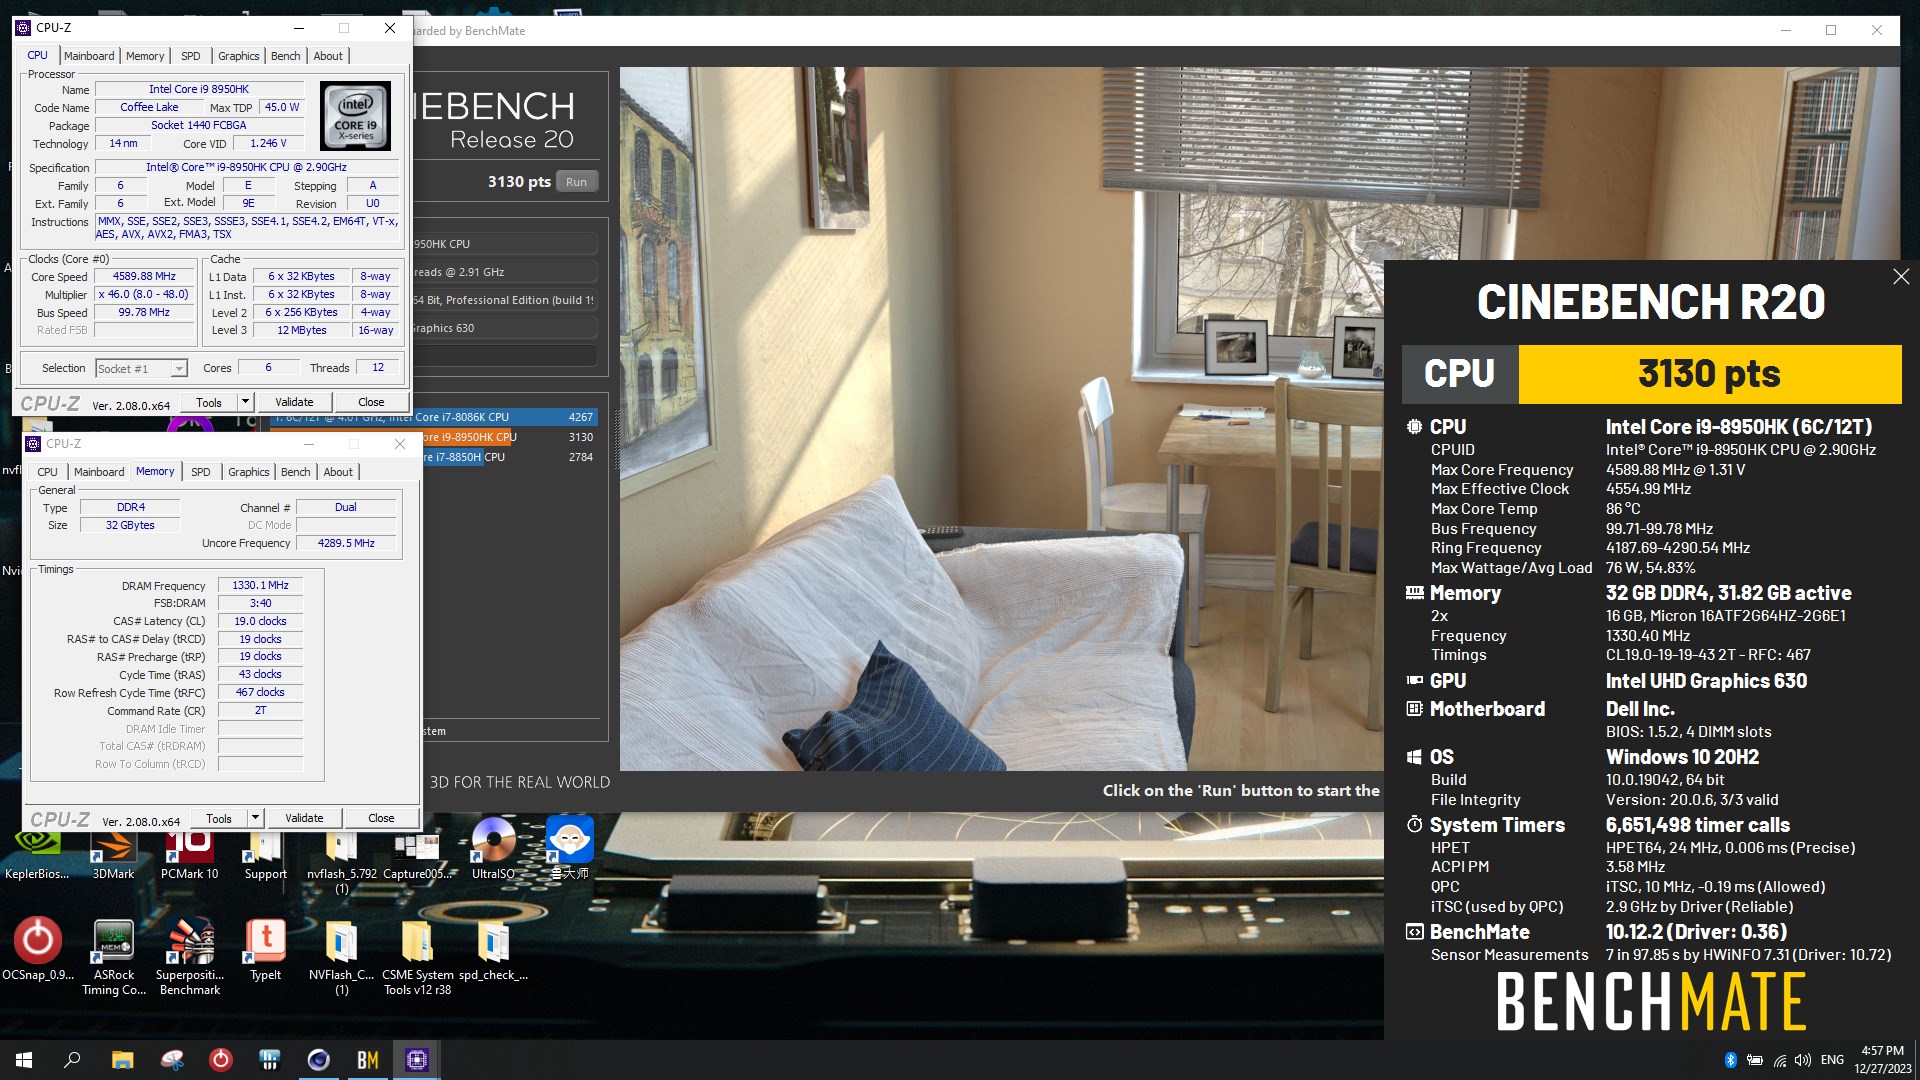The image size is (1920, 1080).
Task: Switch to CPU-Z via taskbar icon
Action: pyautogui.click(x=417, y=1060)
